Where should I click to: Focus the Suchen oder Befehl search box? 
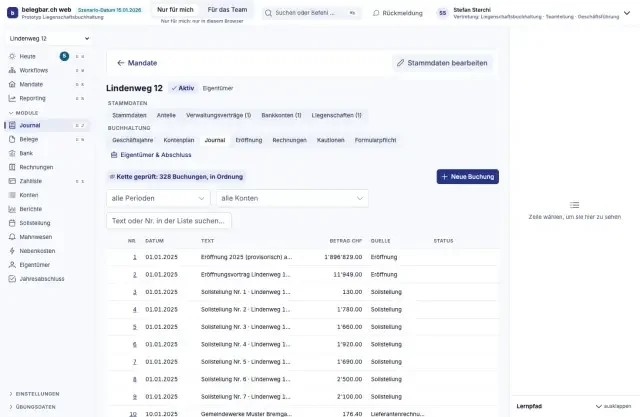point(311,13)
